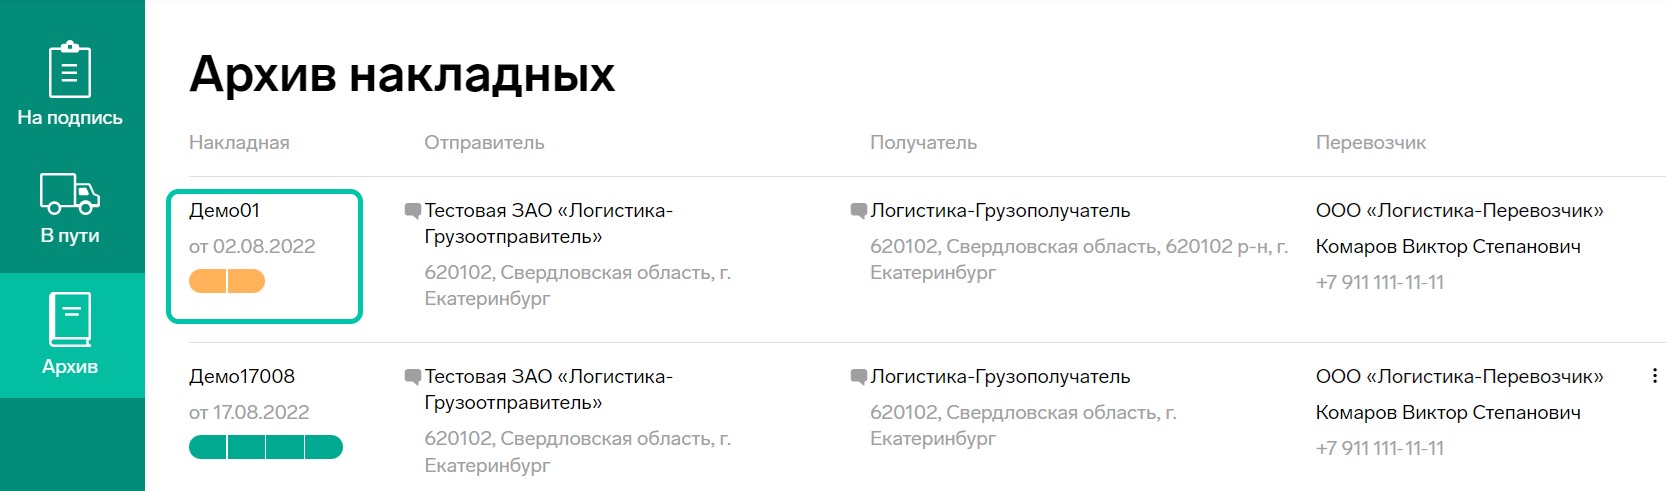Click comment icon beside sender in Демо17008 row
Viewport: 1667px width, 491px height.
coord(412,377)
